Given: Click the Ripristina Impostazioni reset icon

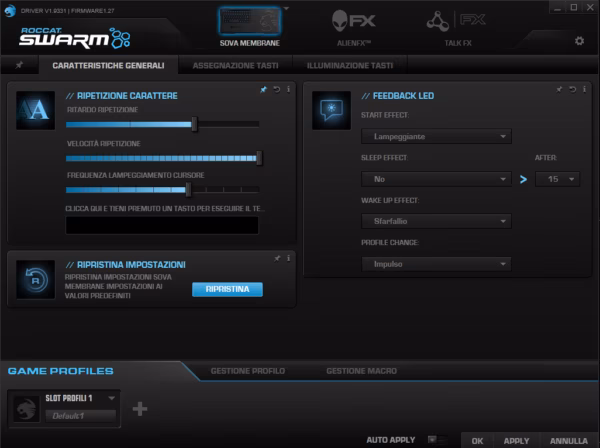Looking at the screenshot, I should coord(36,280).
